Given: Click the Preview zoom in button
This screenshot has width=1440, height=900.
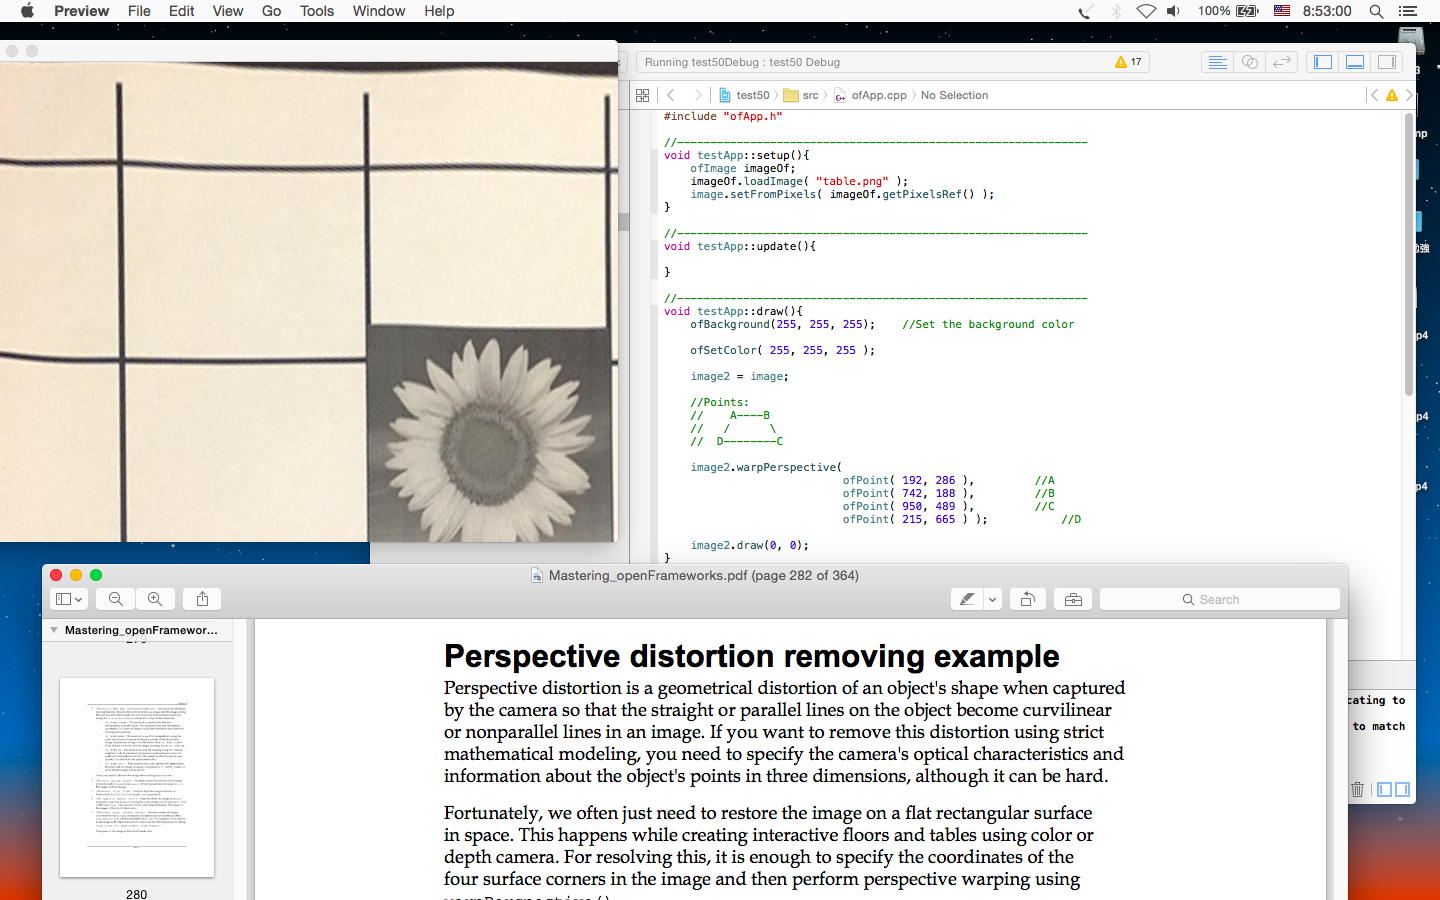Looking at the screenshot, I should [x=155, y=599].
